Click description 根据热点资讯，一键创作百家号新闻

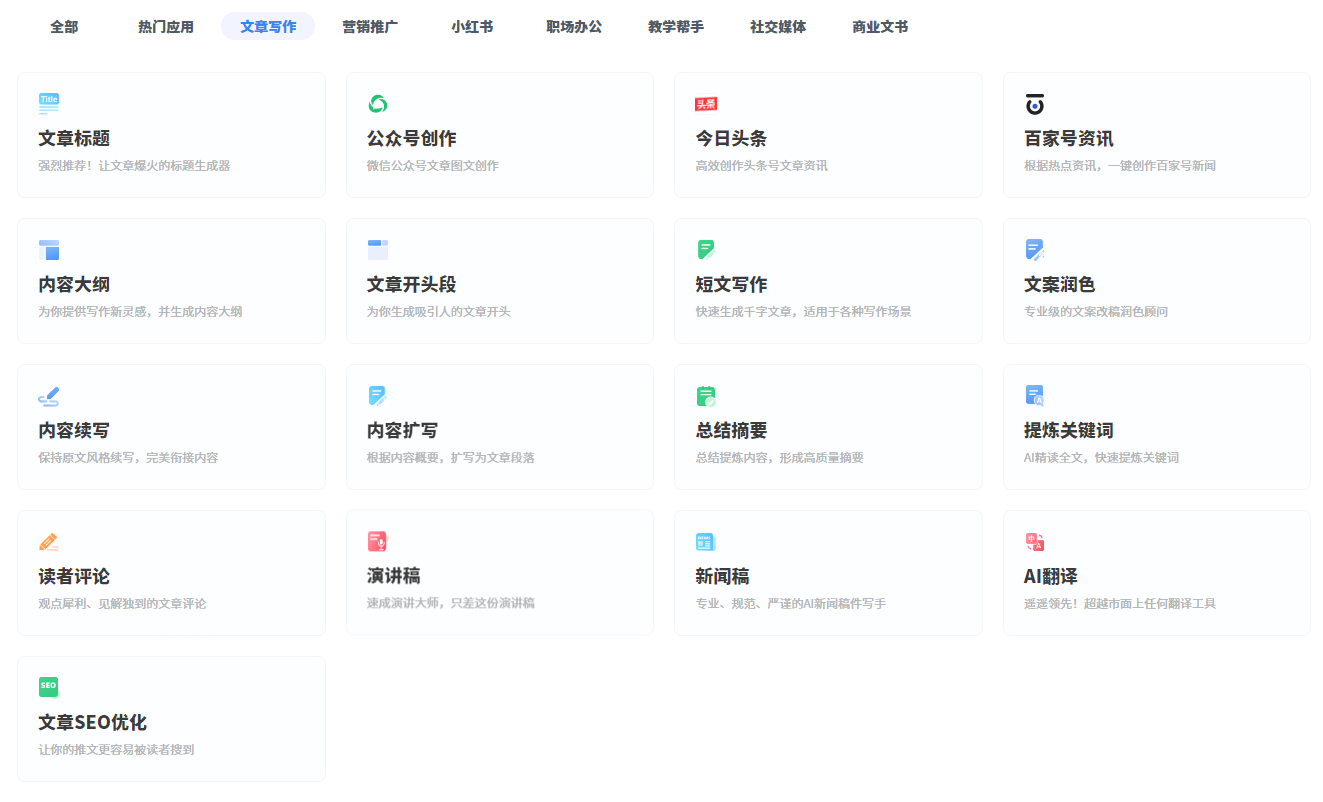(1120, 166)
